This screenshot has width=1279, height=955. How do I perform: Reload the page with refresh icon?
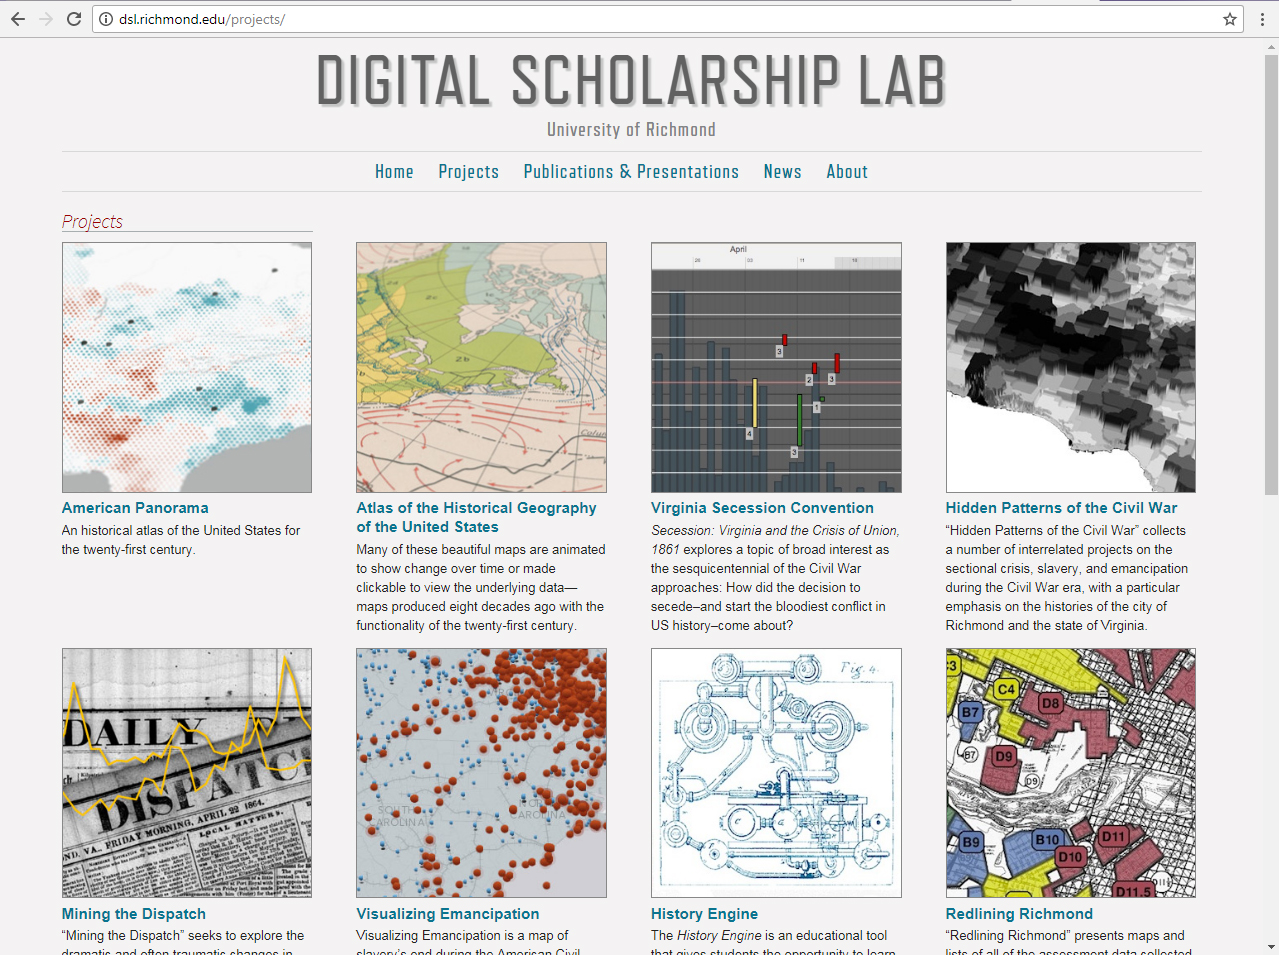tap(74, 19)
